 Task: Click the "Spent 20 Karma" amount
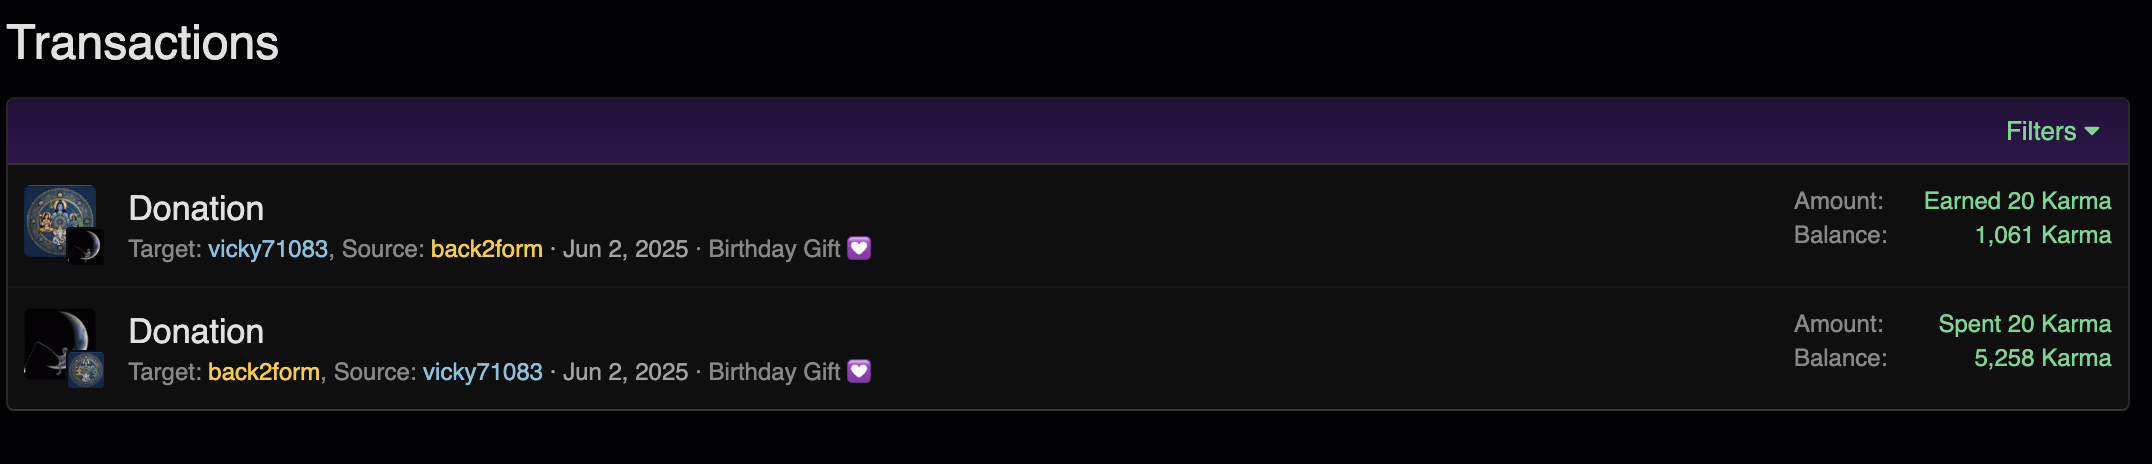[x=2024, y=324]
